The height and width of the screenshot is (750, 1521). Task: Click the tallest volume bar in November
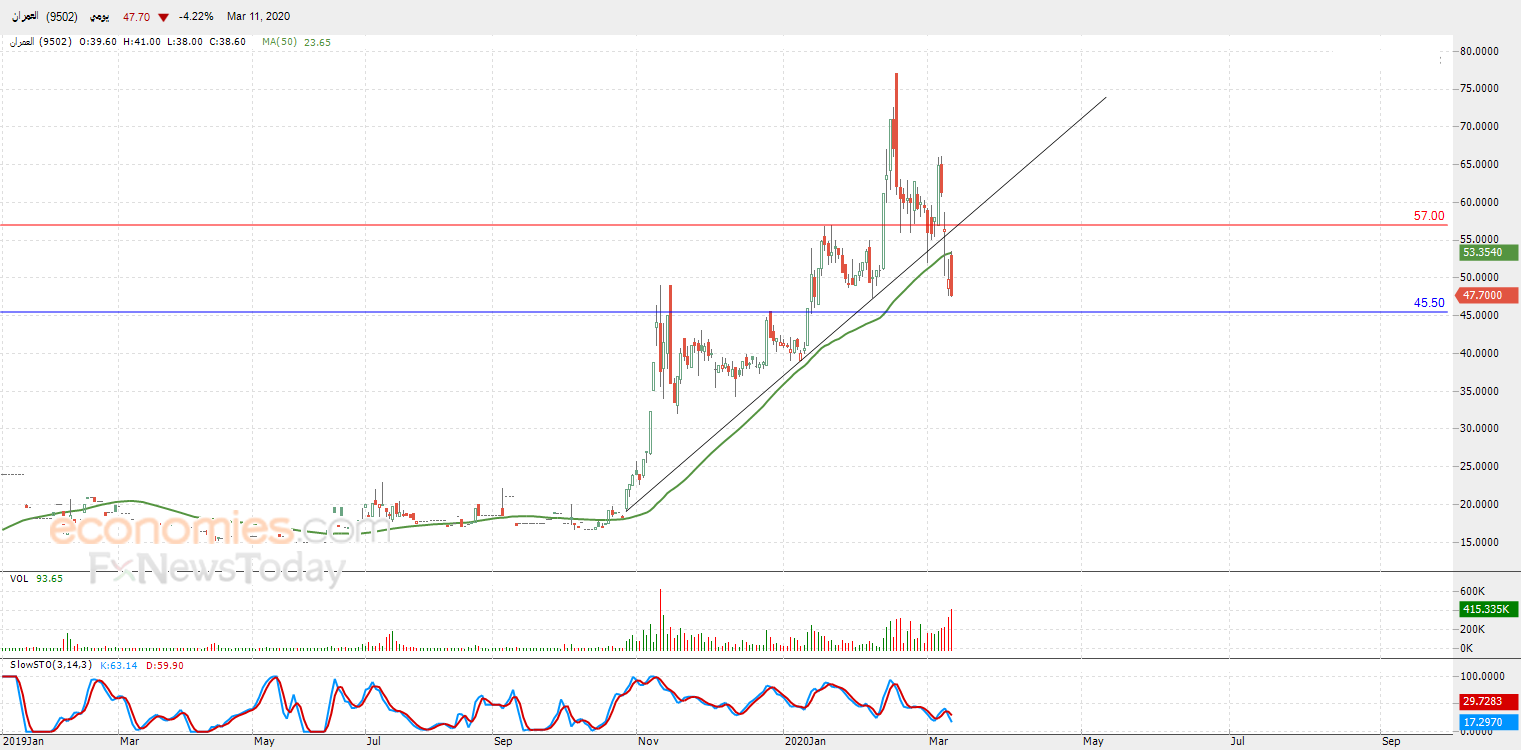coord(661,620)
